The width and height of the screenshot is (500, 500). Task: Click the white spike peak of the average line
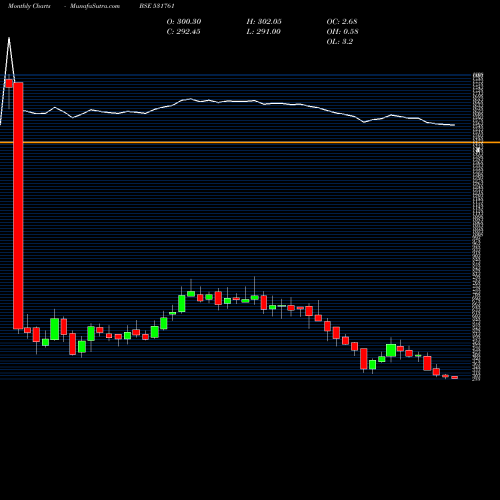(9, 38)
